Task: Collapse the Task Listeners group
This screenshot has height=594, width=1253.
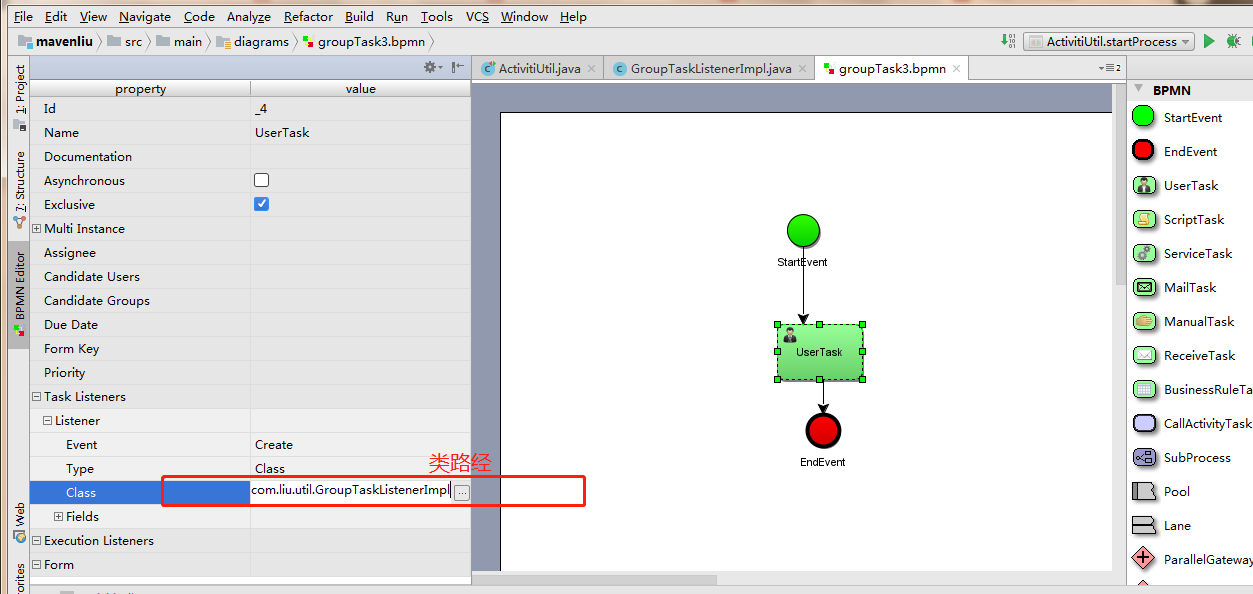Action: pos(37,397)
